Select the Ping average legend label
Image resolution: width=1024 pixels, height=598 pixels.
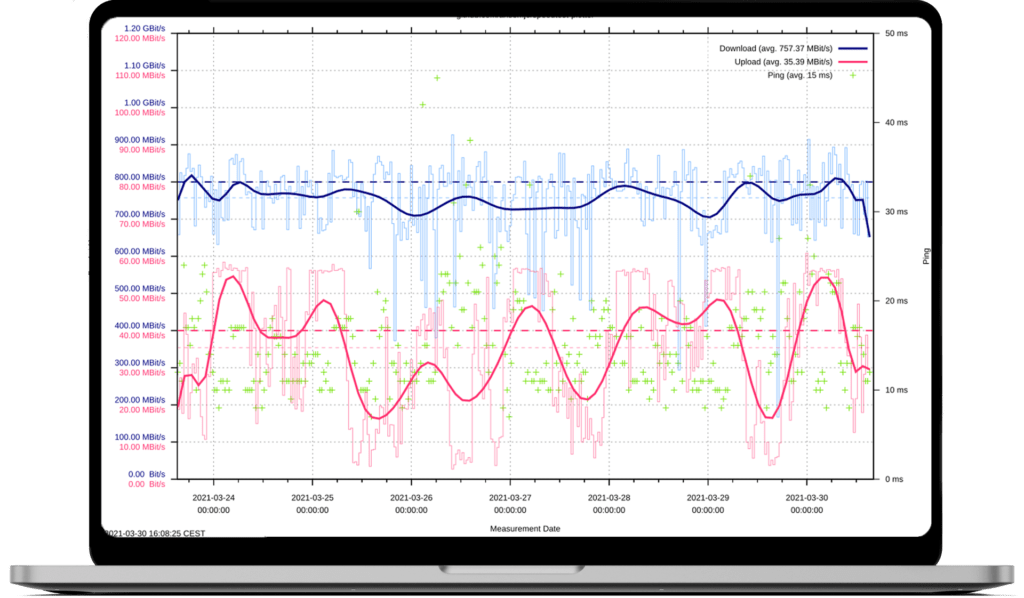(x=797, y=75)
